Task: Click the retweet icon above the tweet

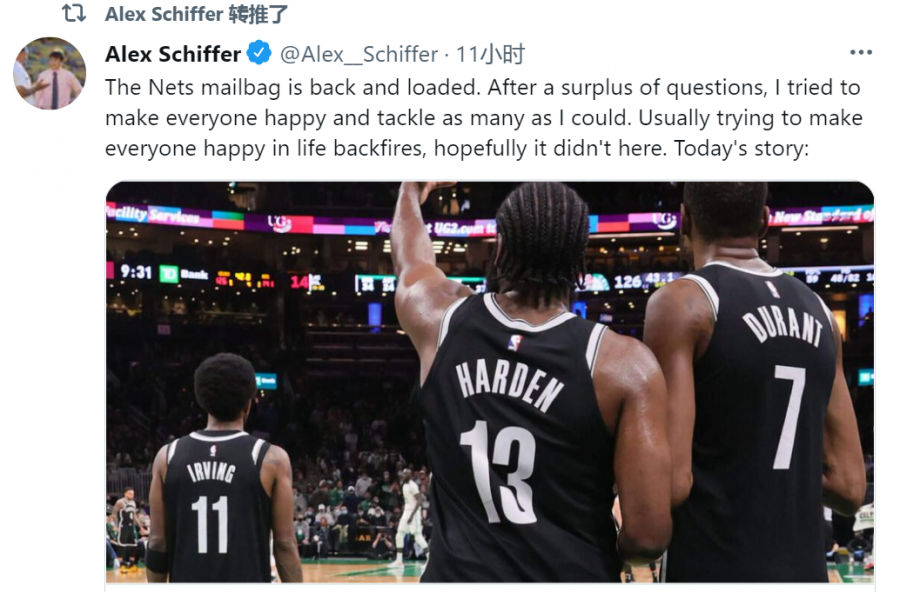Action: [x=73, y=13]
